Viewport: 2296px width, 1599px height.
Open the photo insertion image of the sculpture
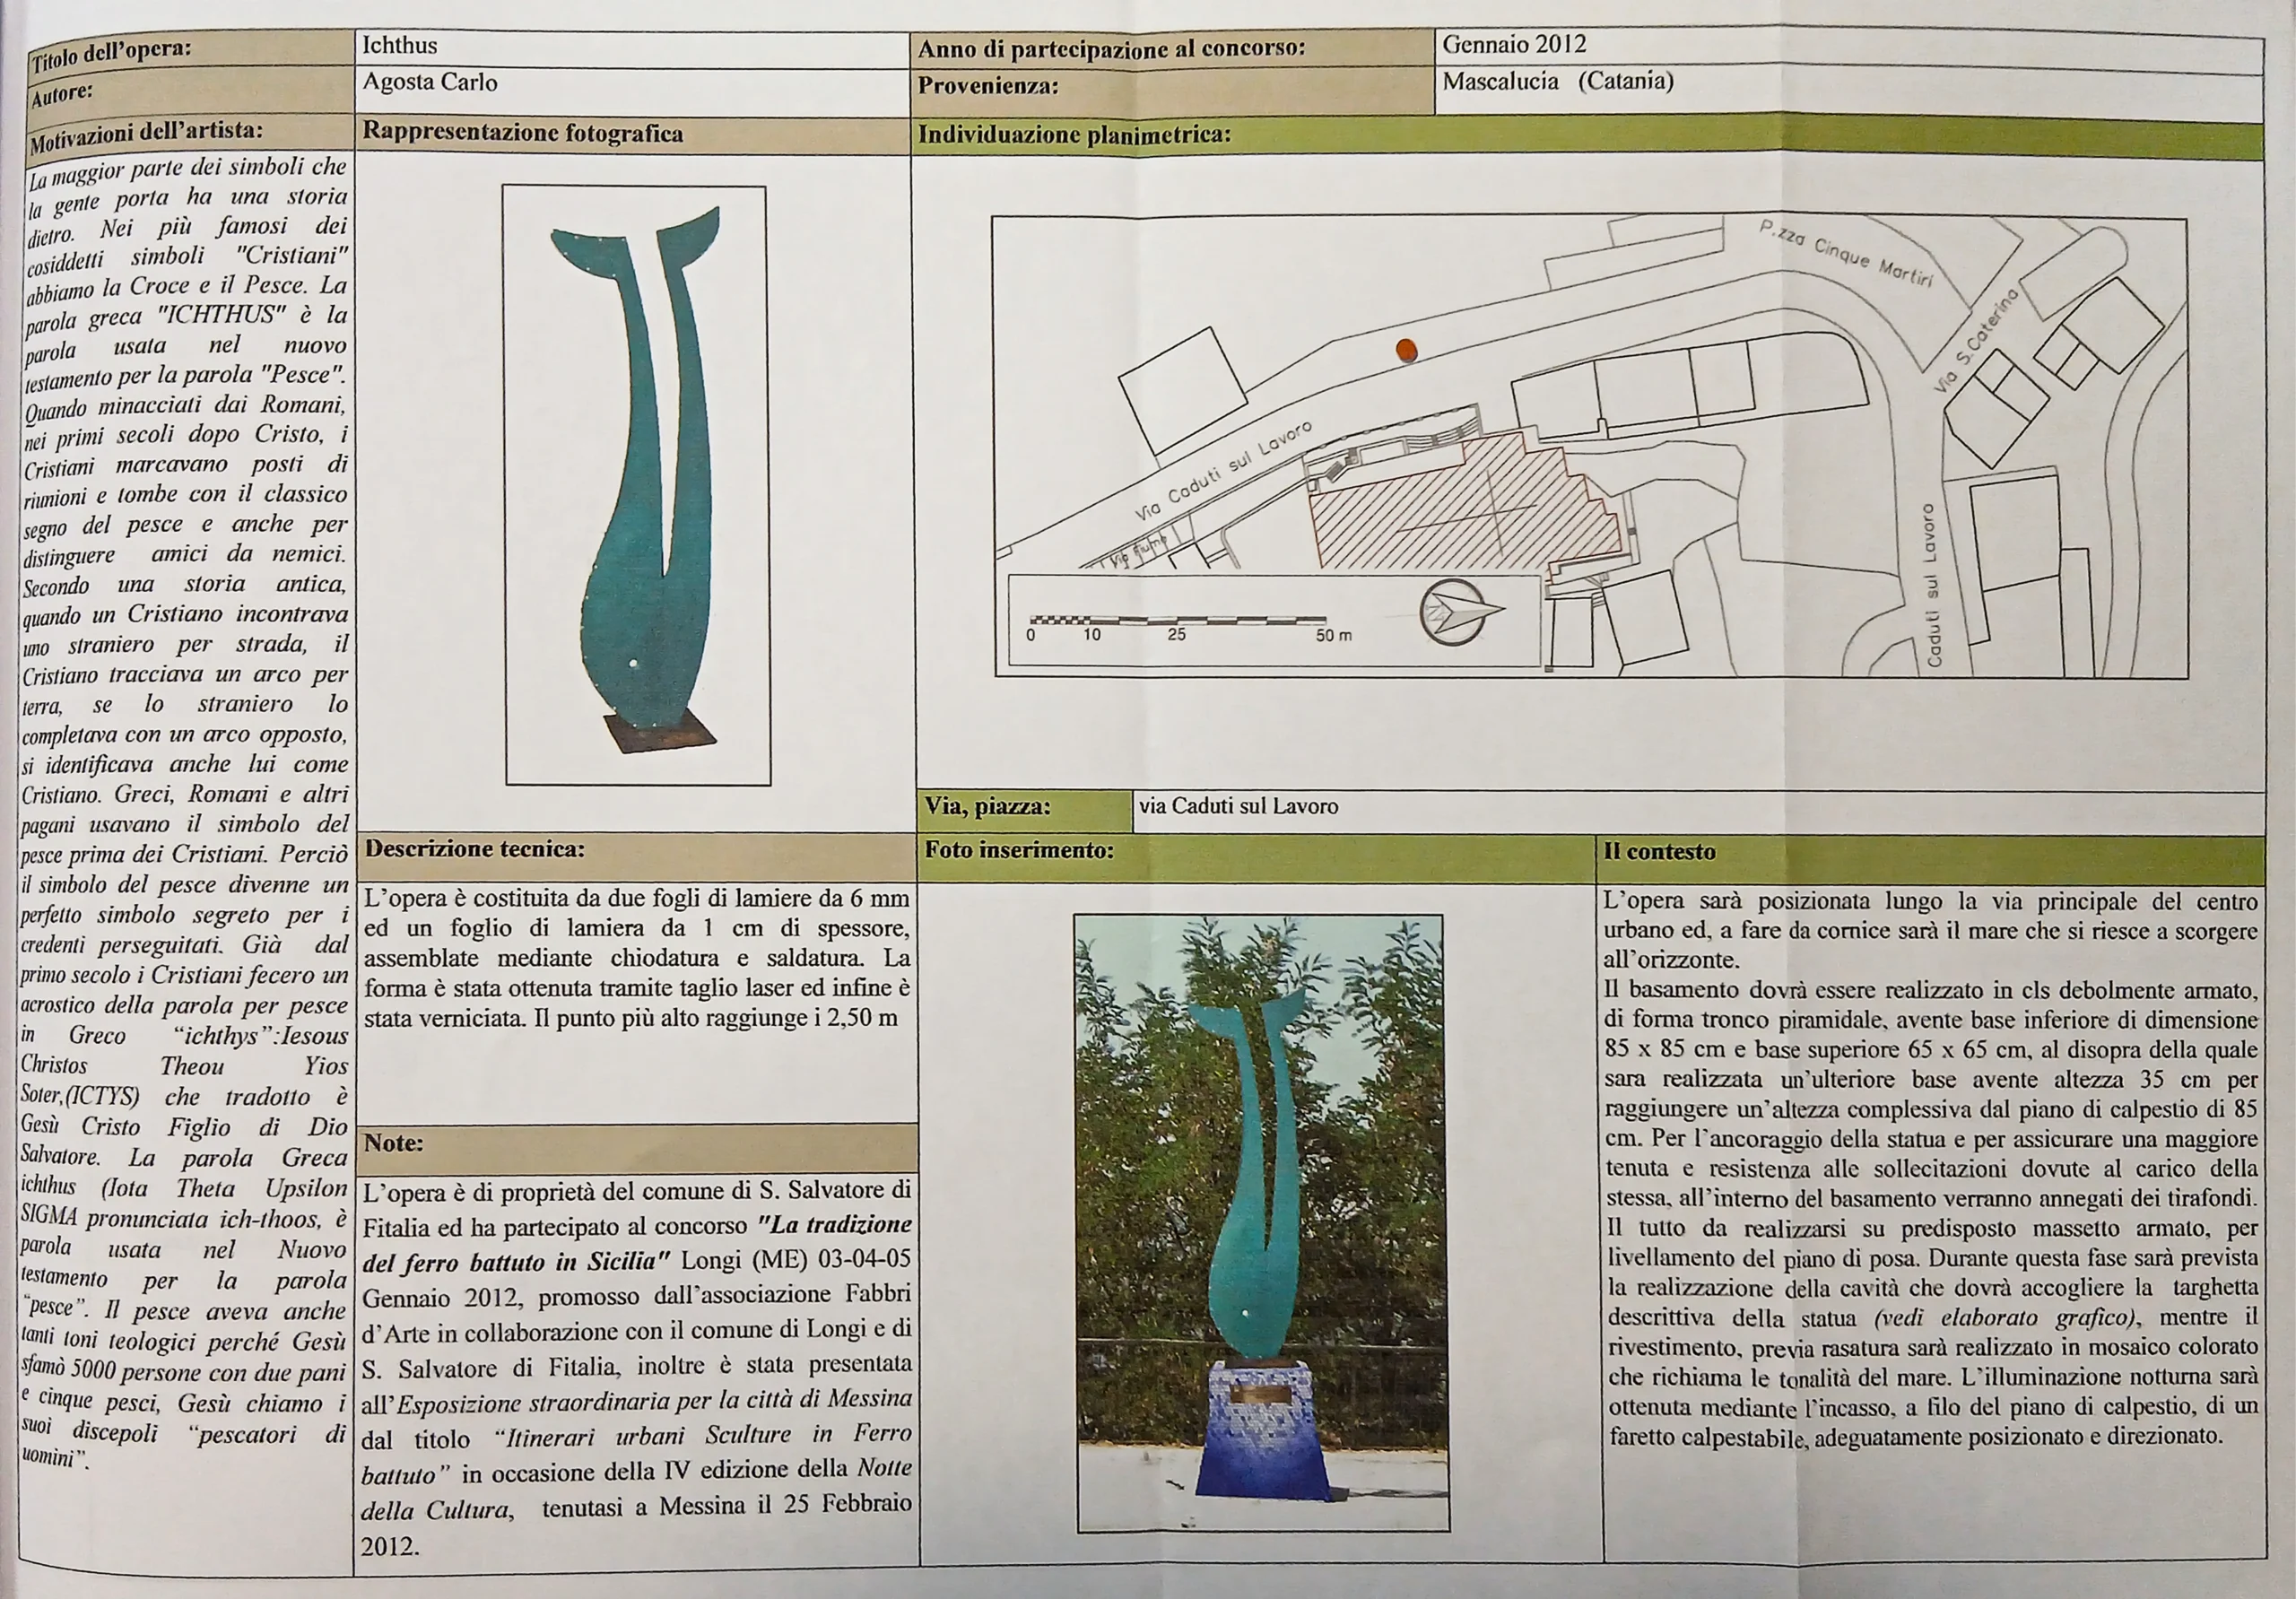[x=1261, y=1221]
